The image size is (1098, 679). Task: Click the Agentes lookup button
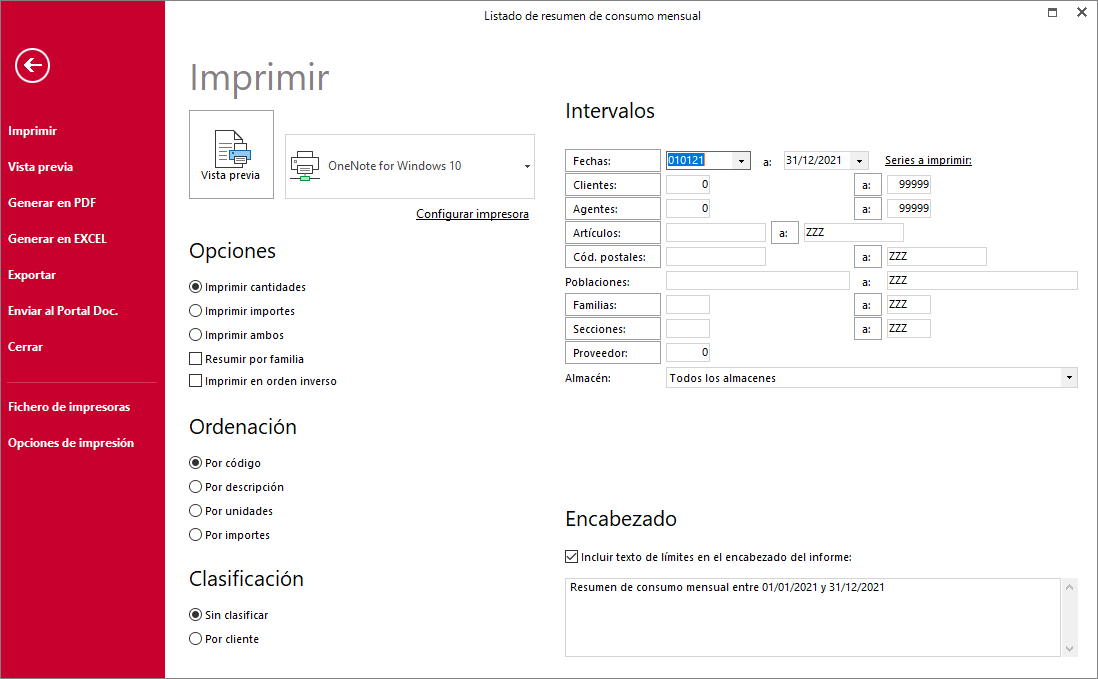[x=613, y=209]
